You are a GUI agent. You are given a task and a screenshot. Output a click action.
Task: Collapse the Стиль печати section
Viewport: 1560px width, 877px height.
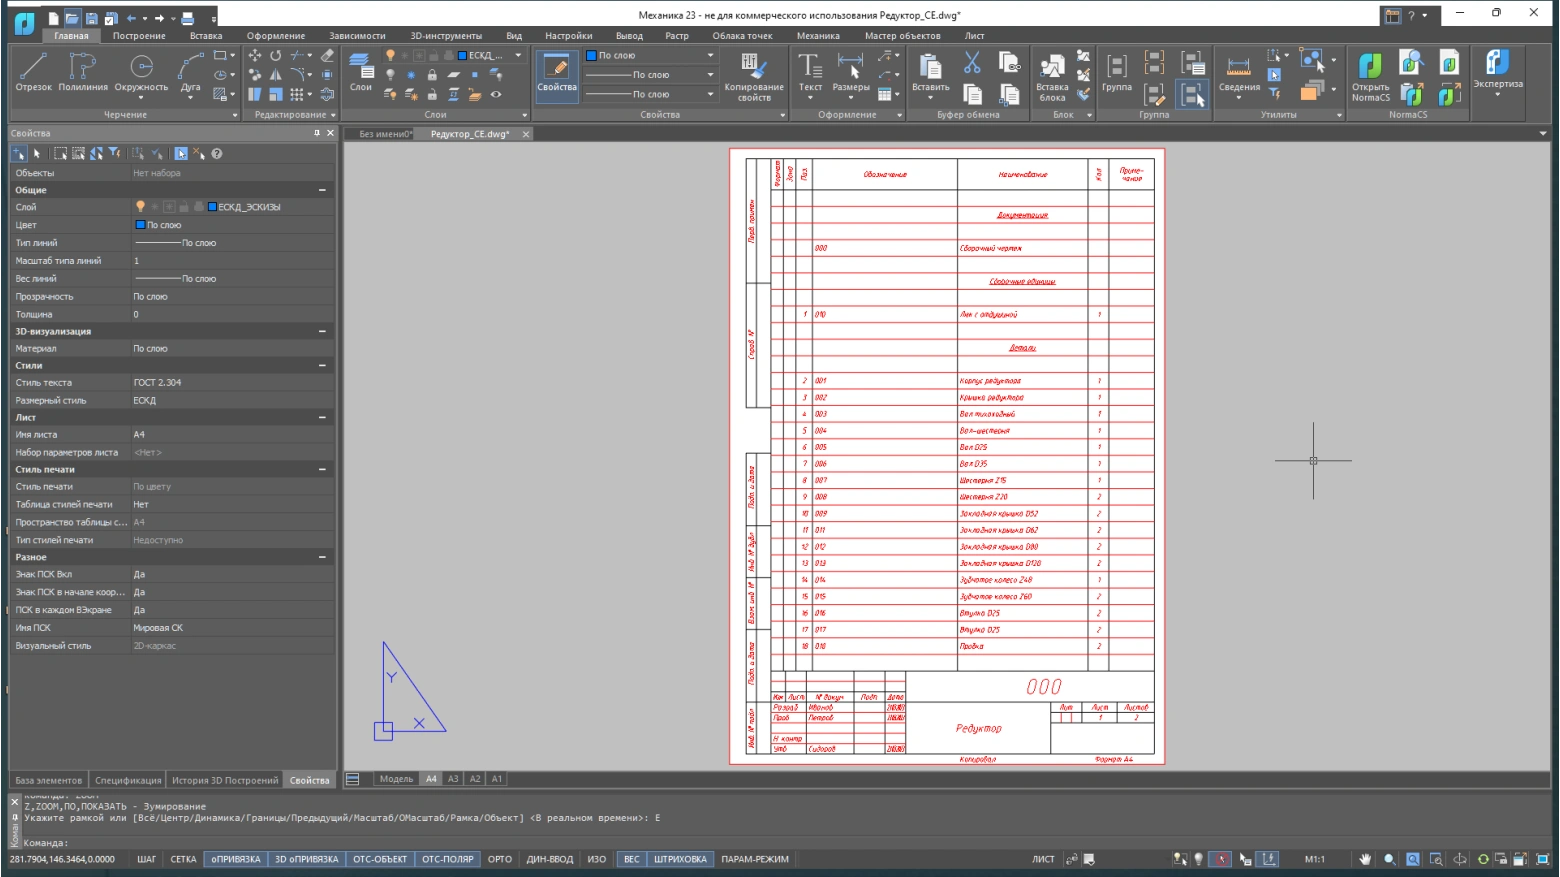tap(322, 470)
